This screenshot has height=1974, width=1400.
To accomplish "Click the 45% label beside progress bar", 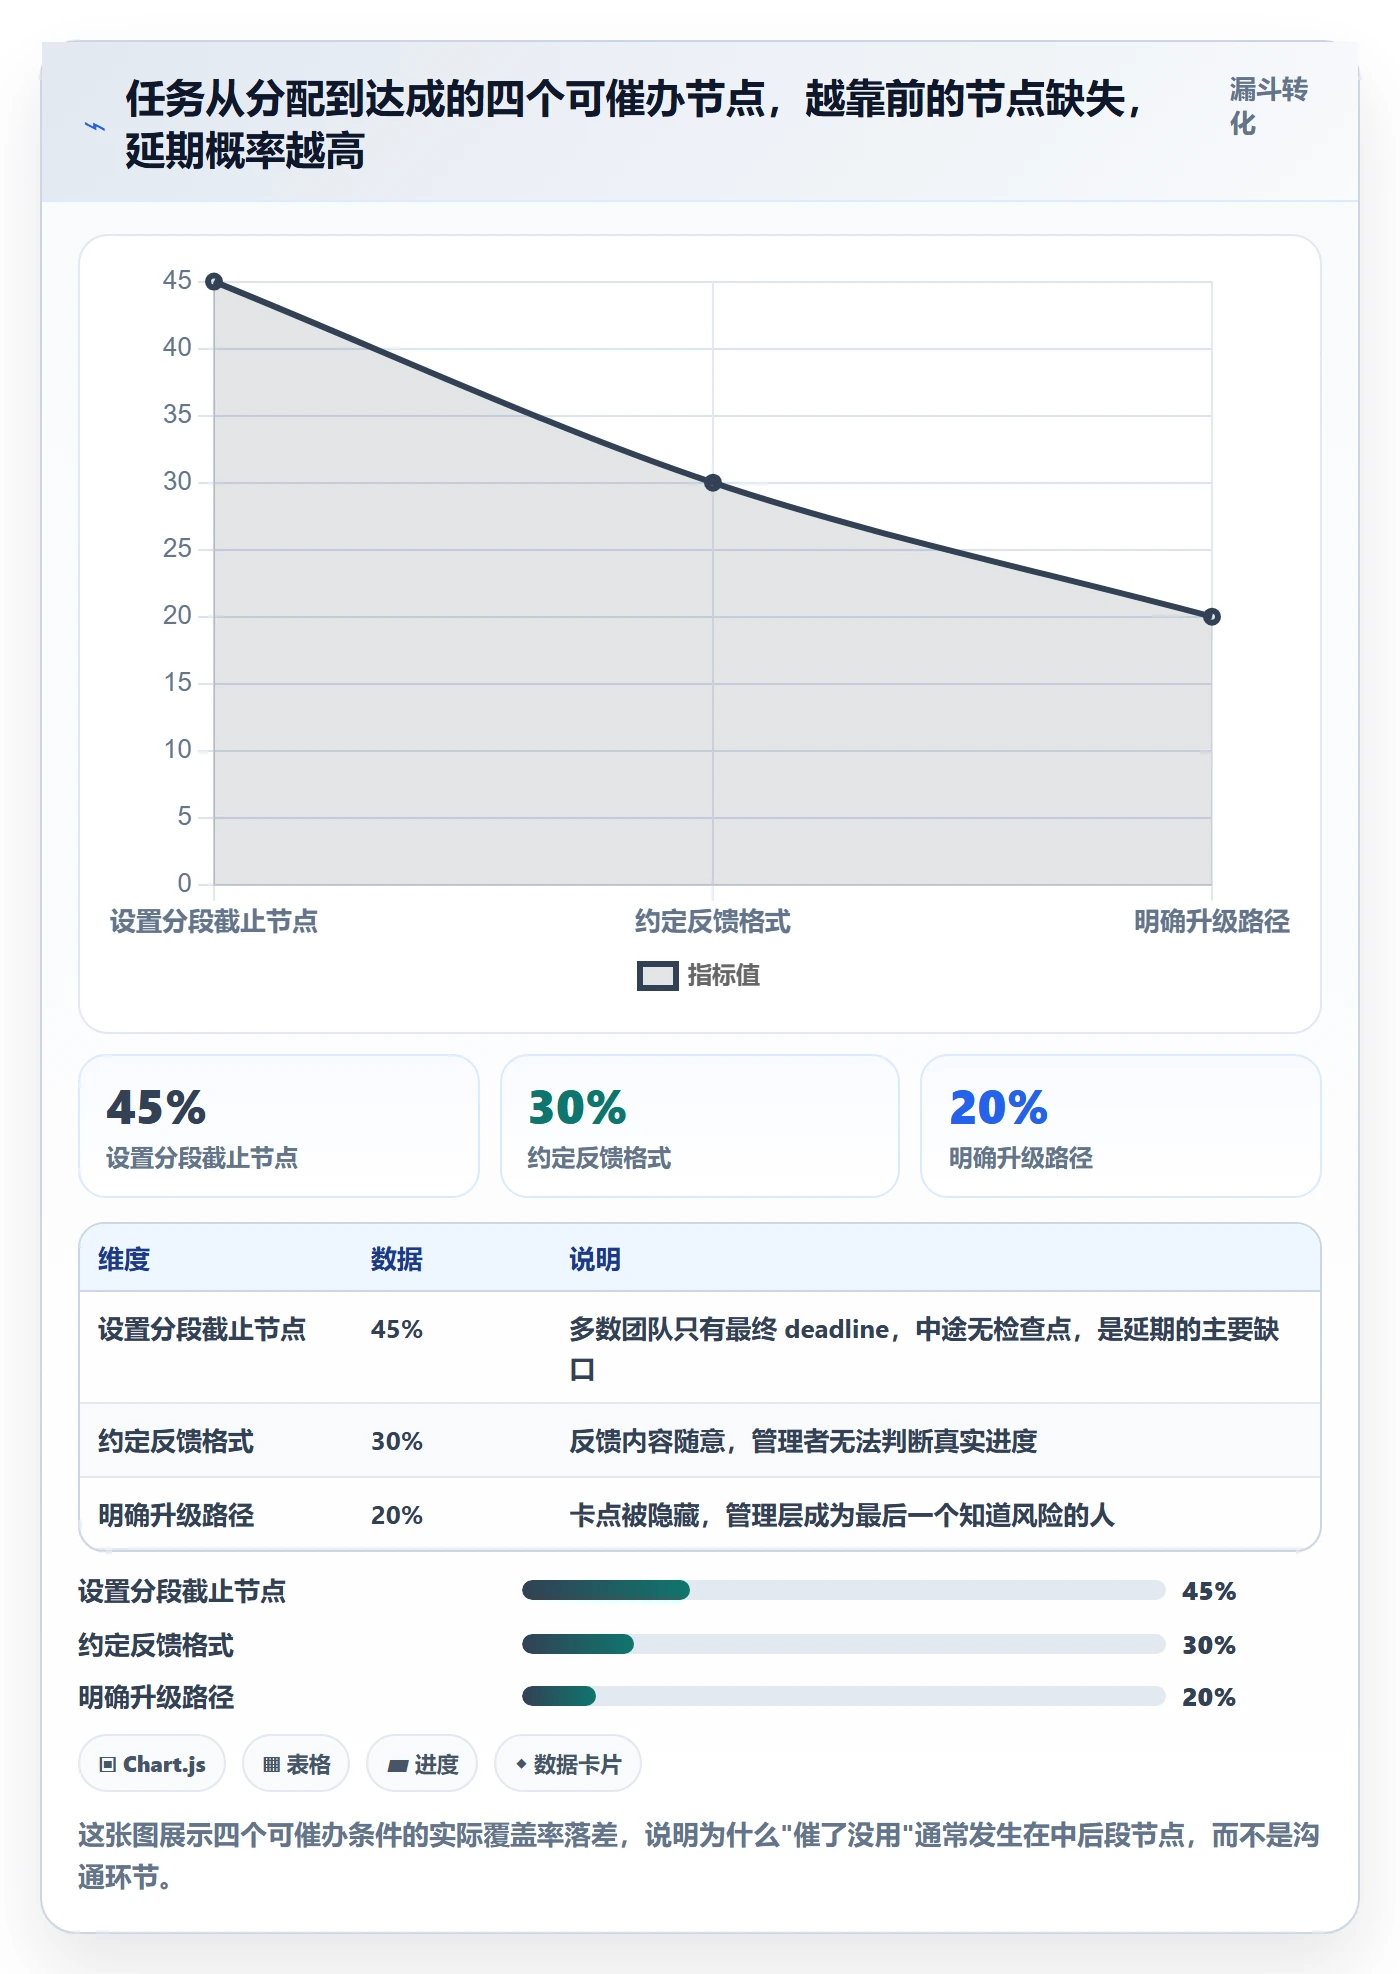I will tap(1209, 1591).
